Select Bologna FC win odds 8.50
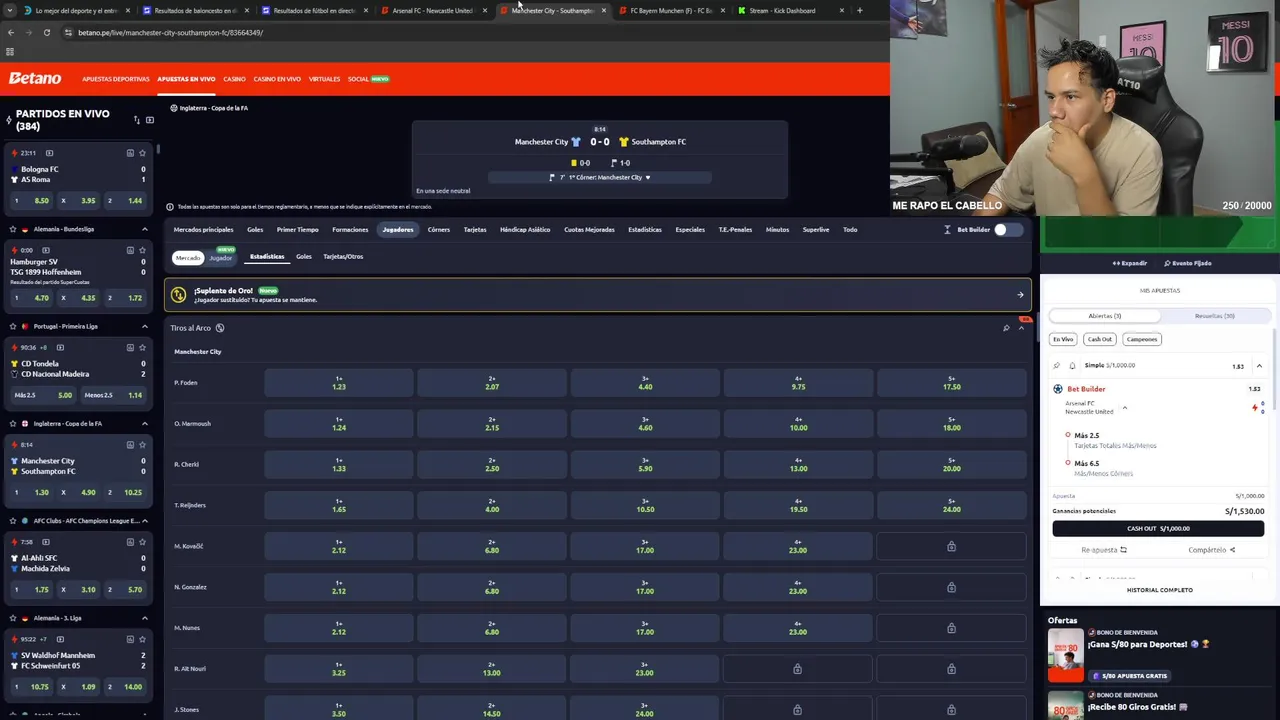1280x720 pixels. click(30, 200)
